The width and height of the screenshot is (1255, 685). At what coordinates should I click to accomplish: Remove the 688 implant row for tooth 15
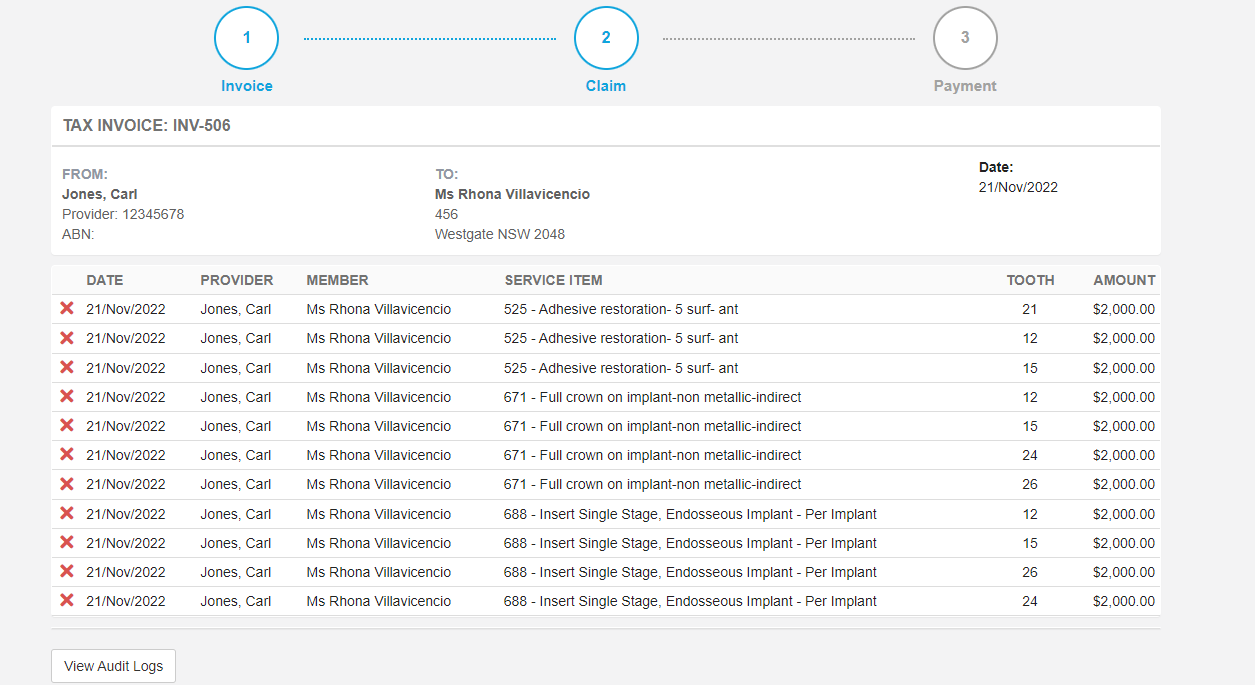pos(67,542)
